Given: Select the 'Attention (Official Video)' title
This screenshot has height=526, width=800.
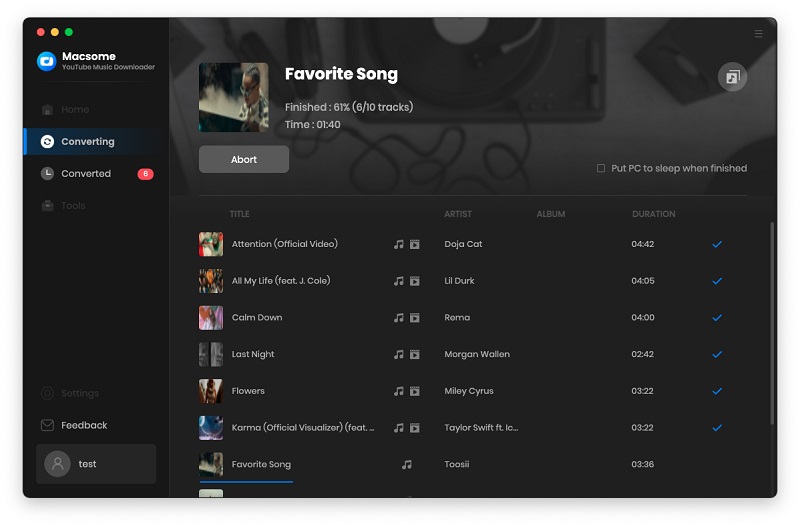Looking at the screenshot, I should tap(285, 244).
